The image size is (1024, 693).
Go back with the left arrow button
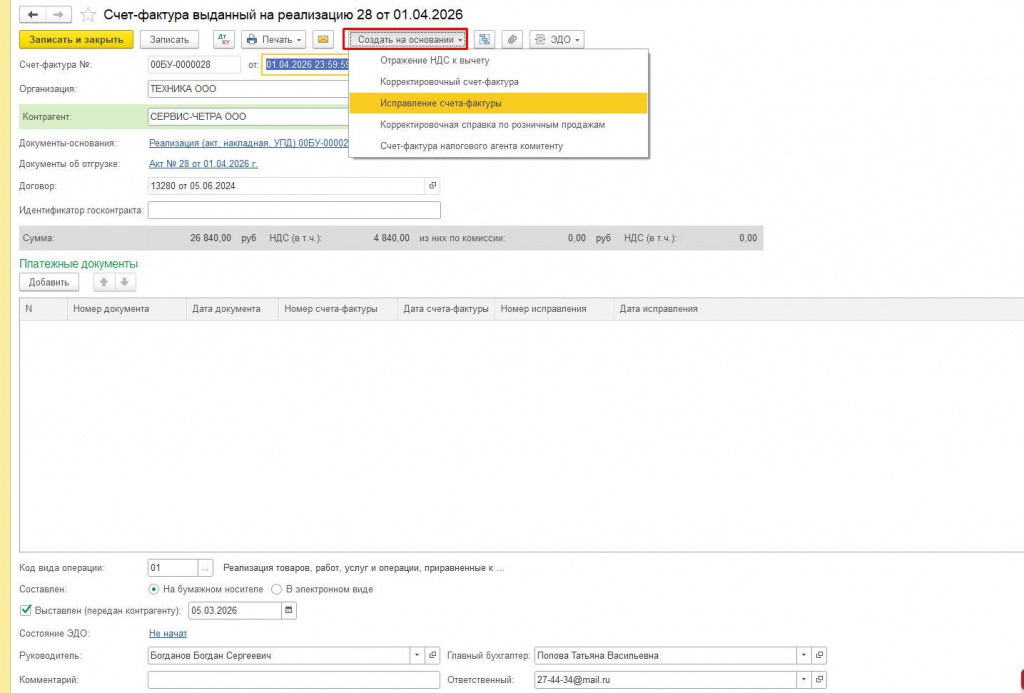(33, 14)
